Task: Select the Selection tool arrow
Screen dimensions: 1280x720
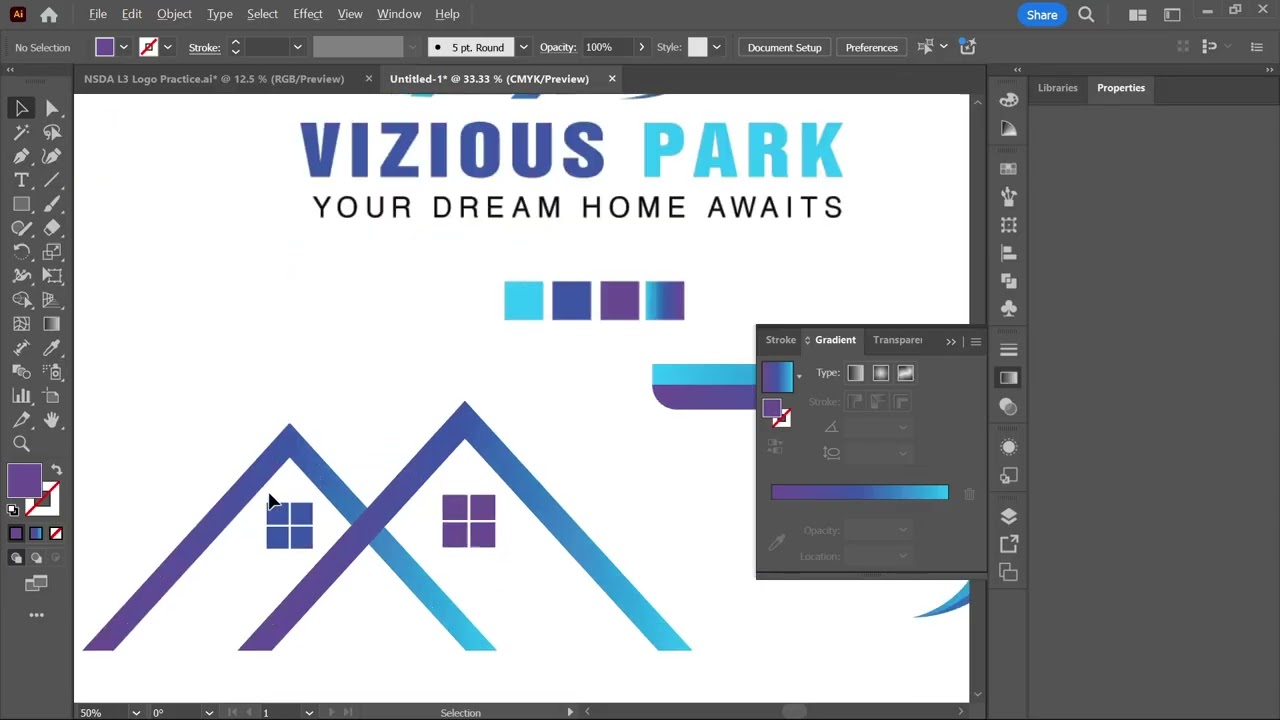Action: click(21, 108)
